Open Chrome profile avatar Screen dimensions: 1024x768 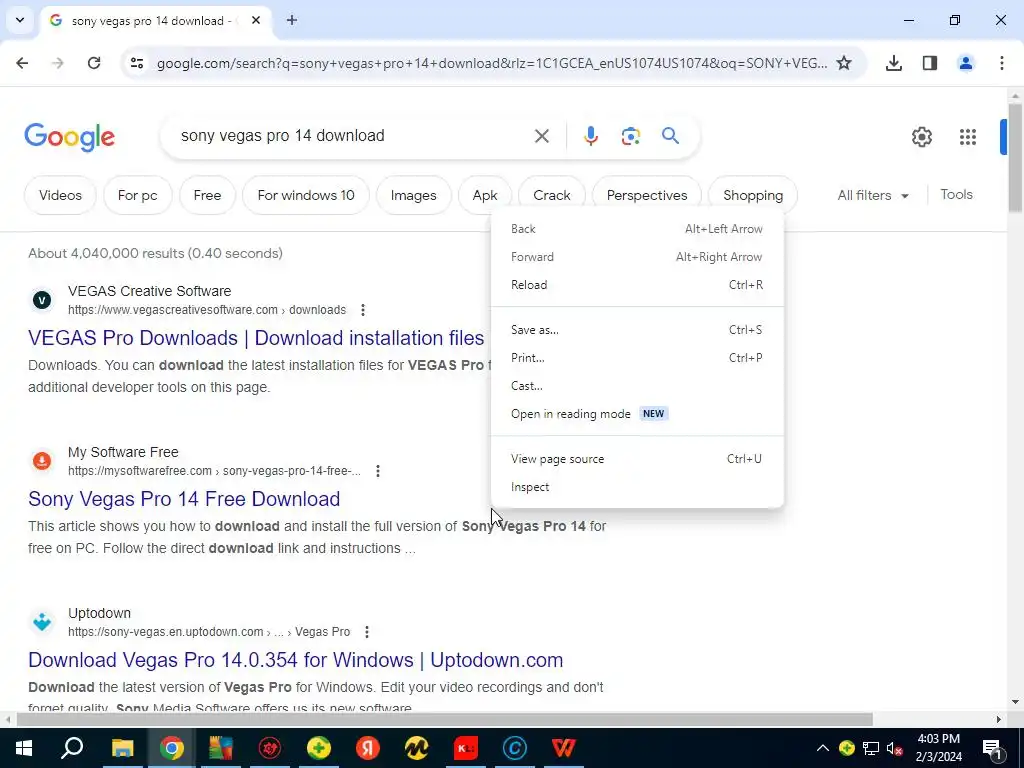tap(966, 63)
